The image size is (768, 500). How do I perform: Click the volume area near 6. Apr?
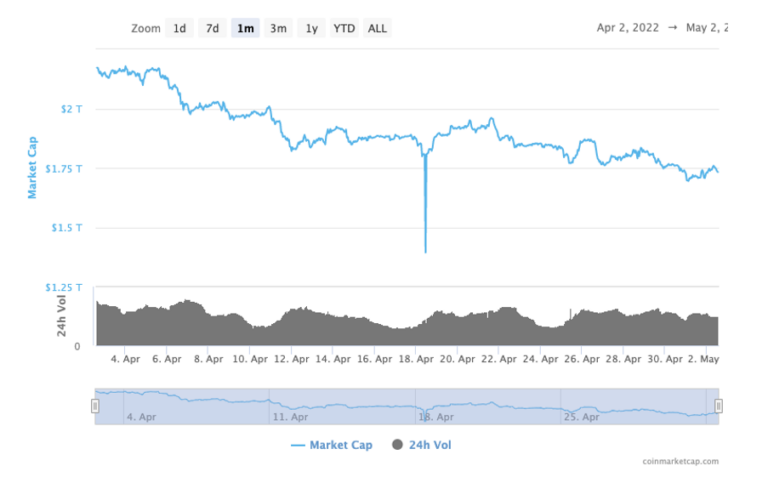pyautogui.click(x=166, y=325)
